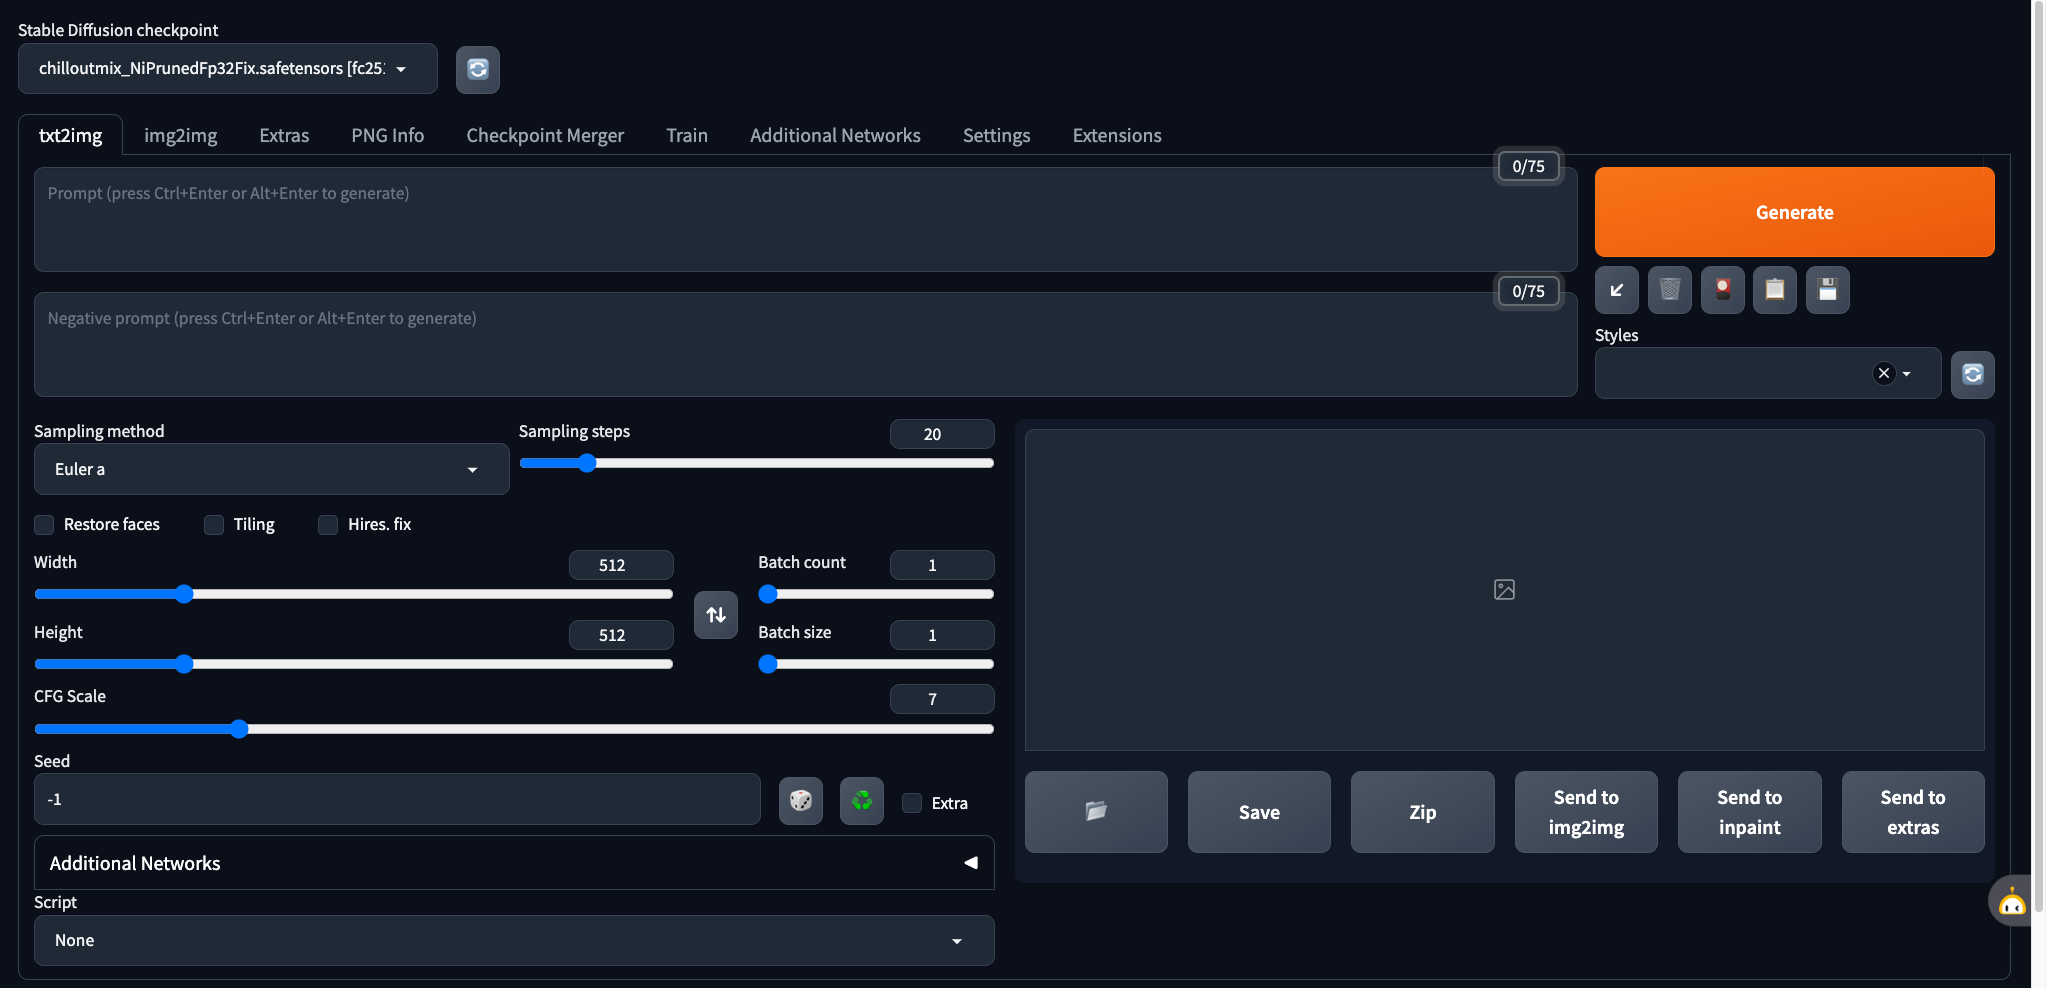Save the style with the floppy disk icon

(1828, 290)
